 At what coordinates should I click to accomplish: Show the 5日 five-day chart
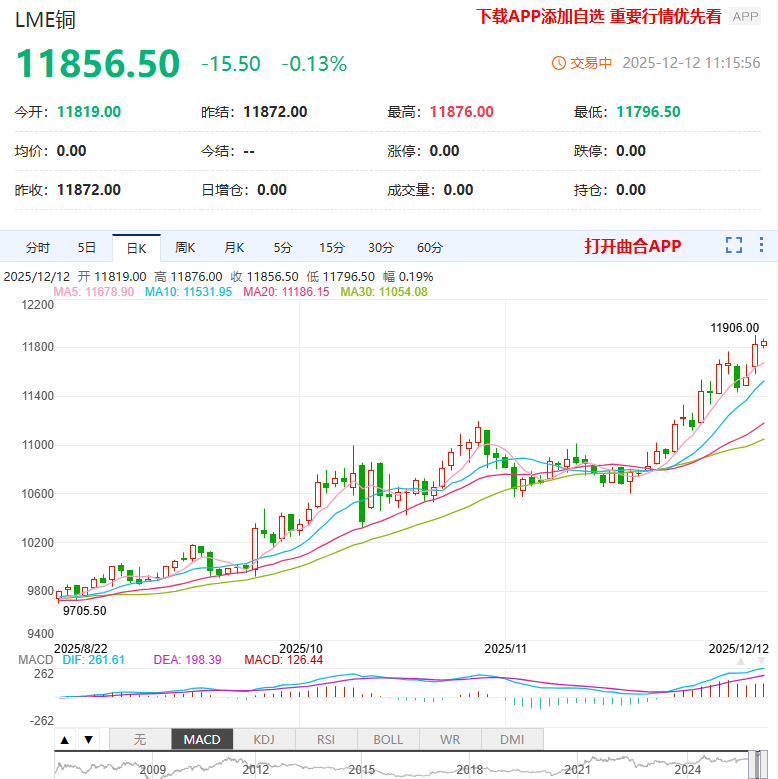[87, 247]
